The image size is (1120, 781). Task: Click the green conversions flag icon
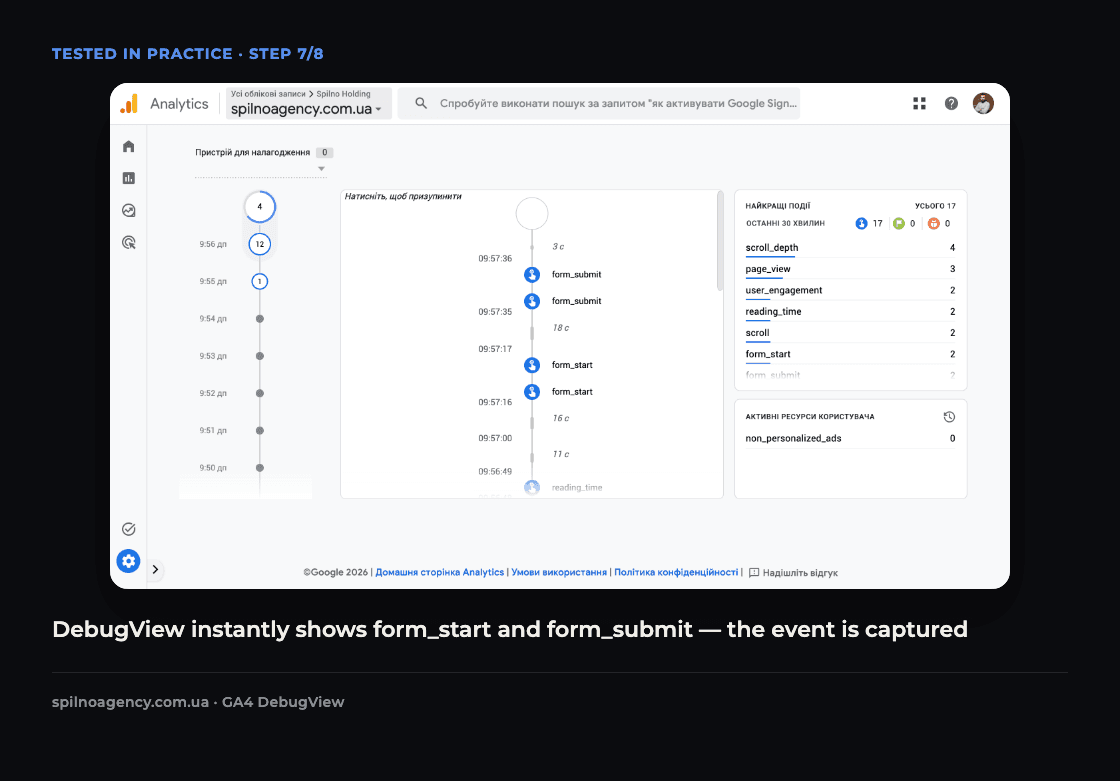(x=899, y=224)
